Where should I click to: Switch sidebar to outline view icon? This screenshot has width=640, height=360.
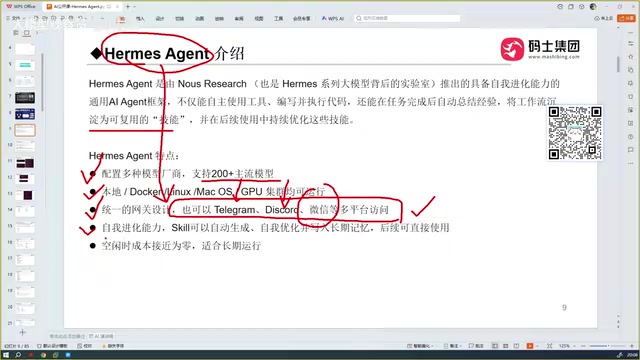(16, 33)
